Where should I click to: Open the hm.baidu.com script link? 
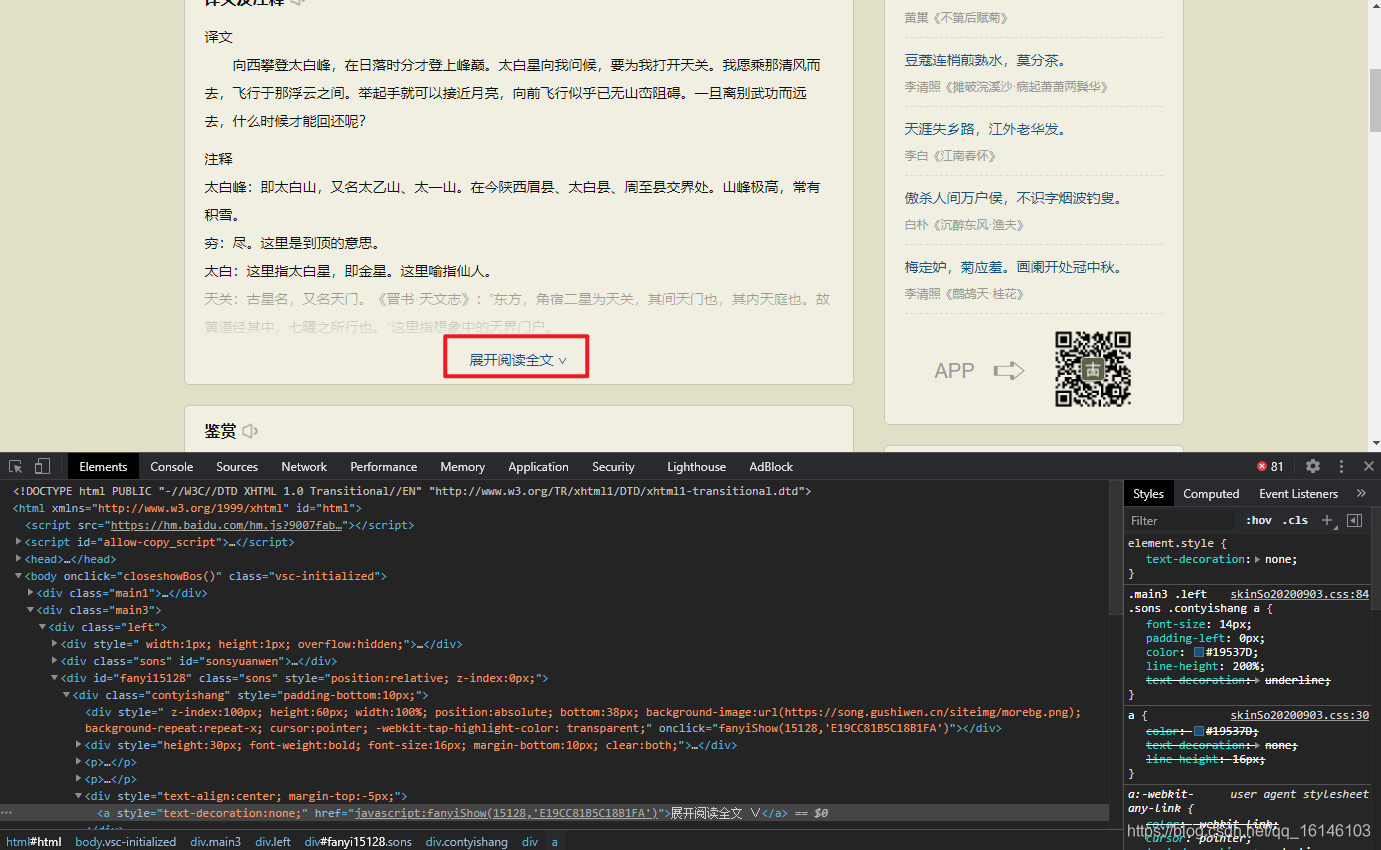click(x=226, y=524)
